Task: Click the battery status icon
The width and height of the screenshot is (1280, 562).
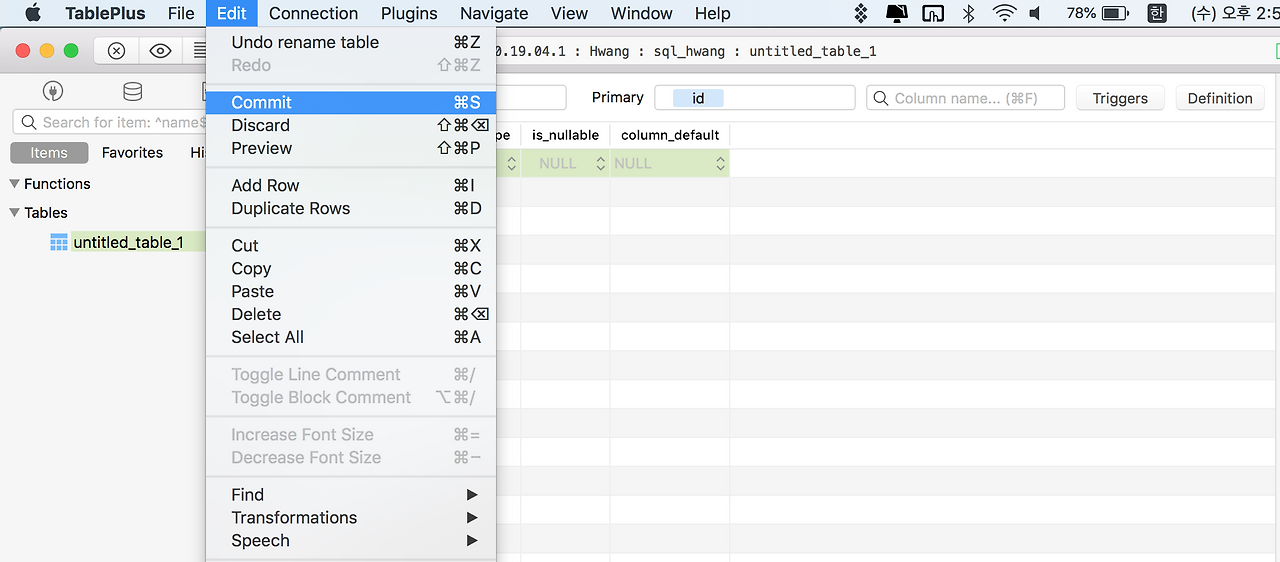Action: click(1116, 13)
